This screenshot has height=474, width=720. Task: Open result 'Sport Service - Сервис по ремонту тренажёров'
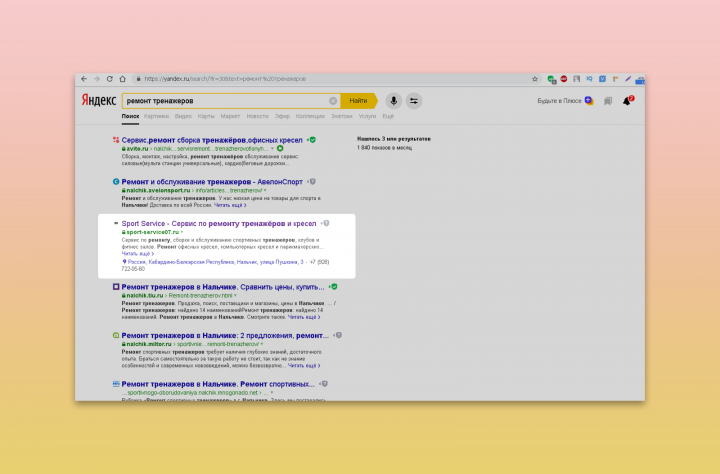219,224
